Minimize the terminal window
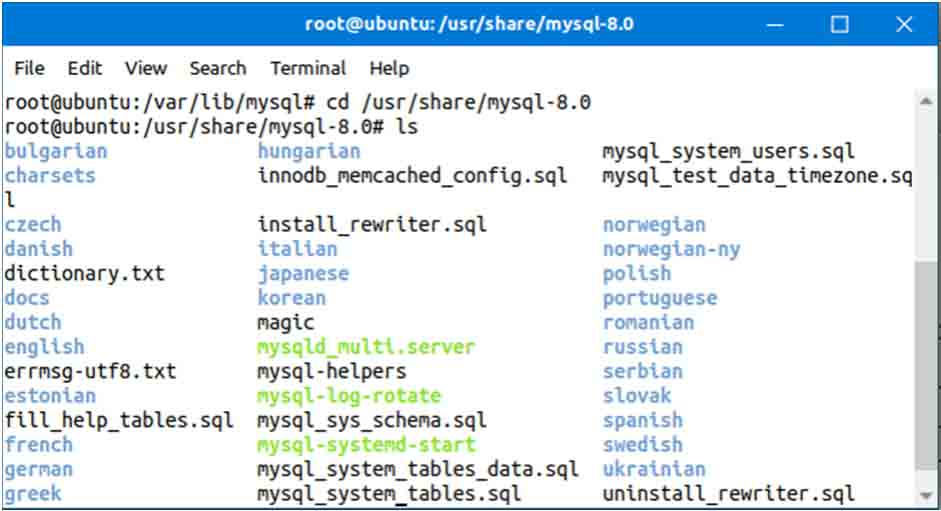This screenshot has width=941, height=511. [775, 25]
